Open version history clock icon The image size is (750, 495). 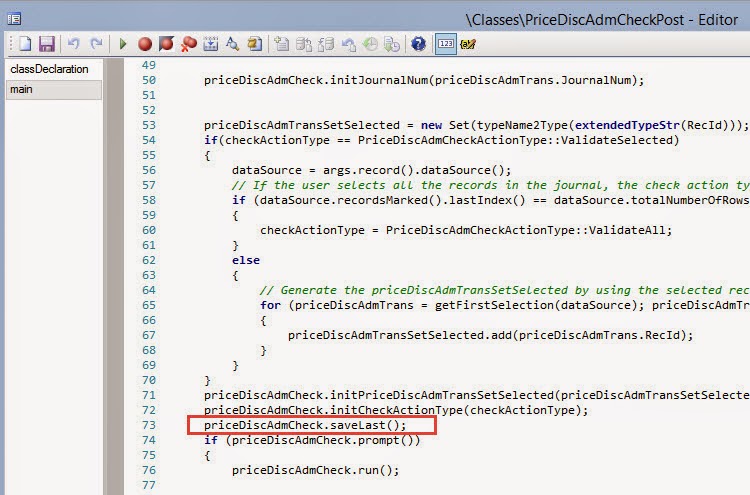[x=370, y=44]
